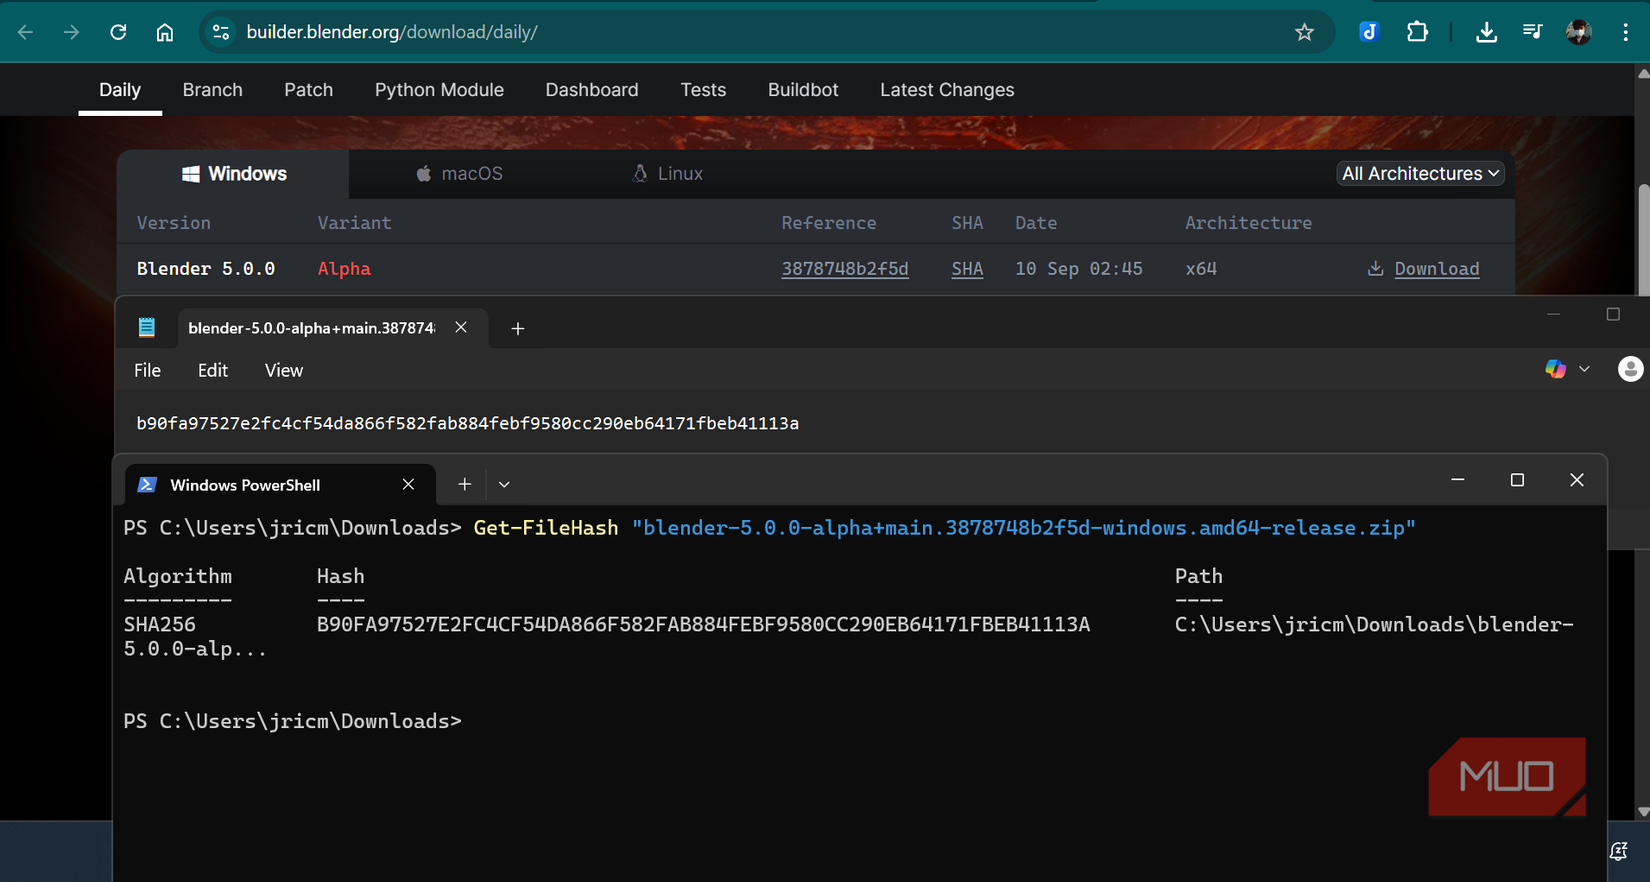Add a new PowerShell tab
The image size is (1650, 882).
coord(464,484)
